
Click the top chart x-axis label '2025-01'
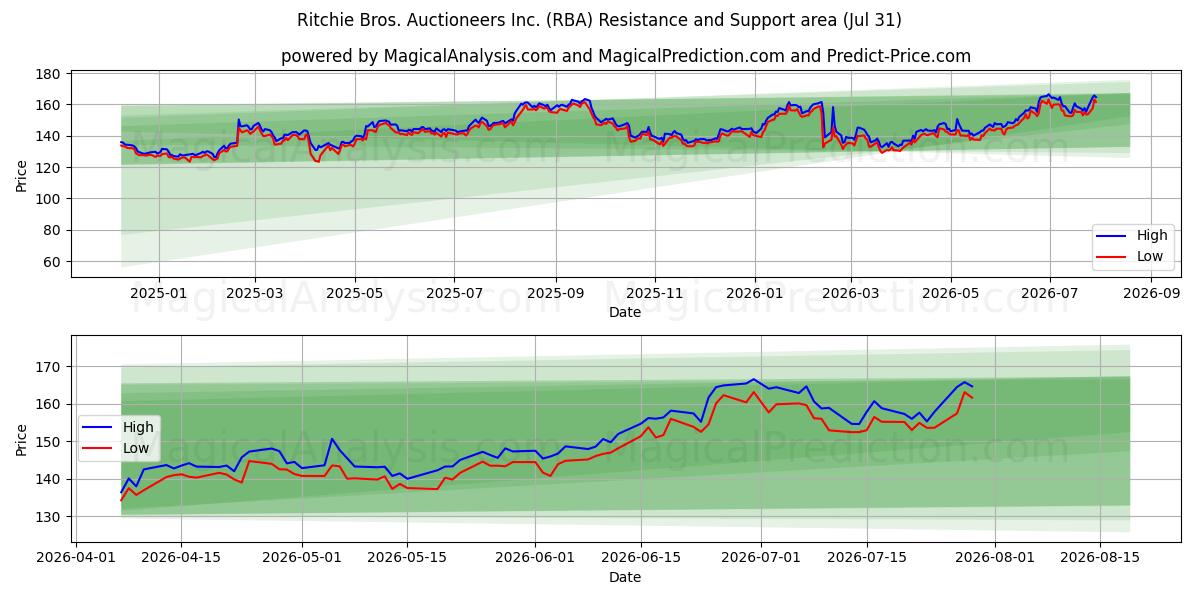[159, 295]
